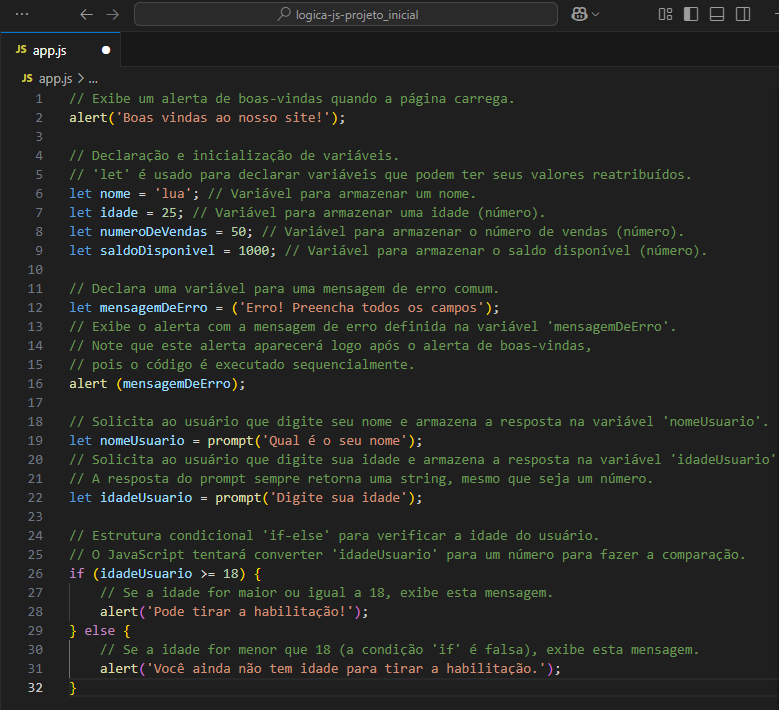Click the 'else' keyword on line 29

pyautogui.click(x=100, y=631)
